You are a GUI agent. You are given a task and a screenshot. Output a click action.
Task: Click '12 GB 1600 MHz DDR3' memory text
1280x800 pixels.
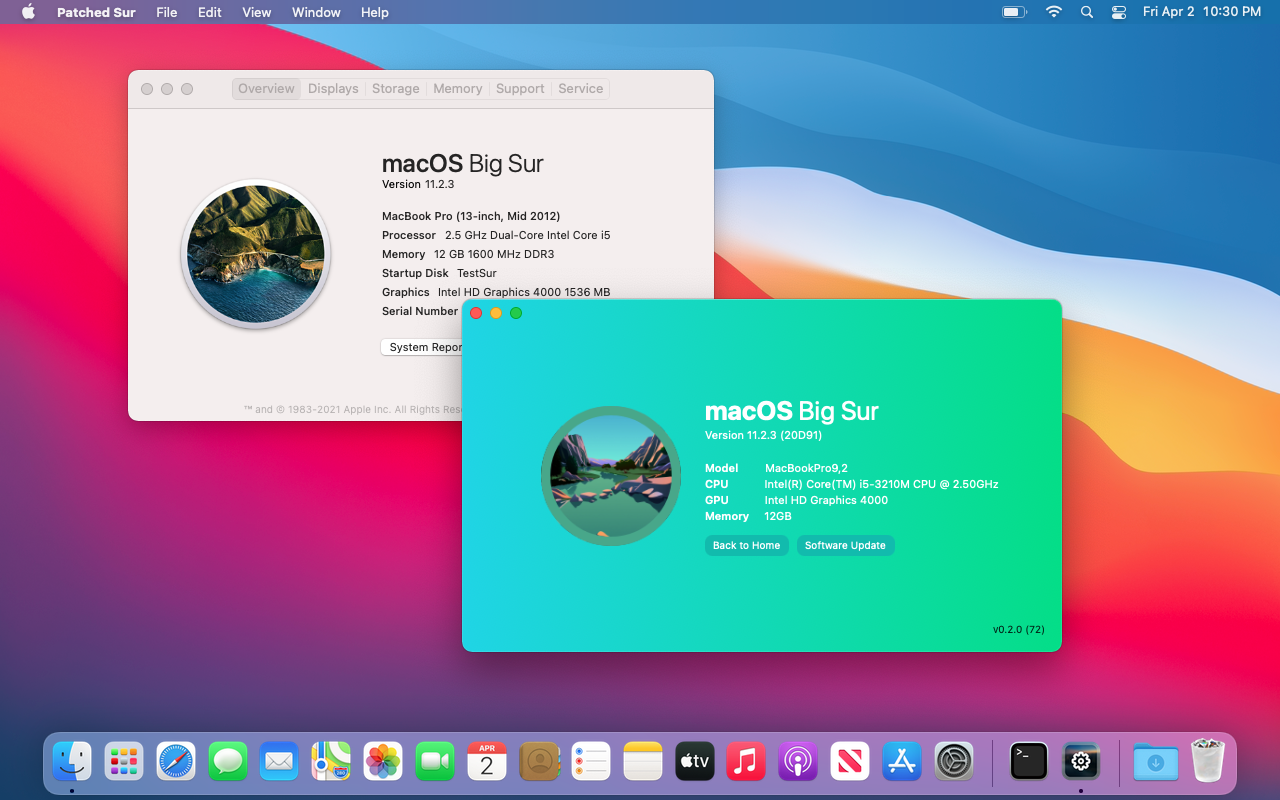tap(494, 254)
